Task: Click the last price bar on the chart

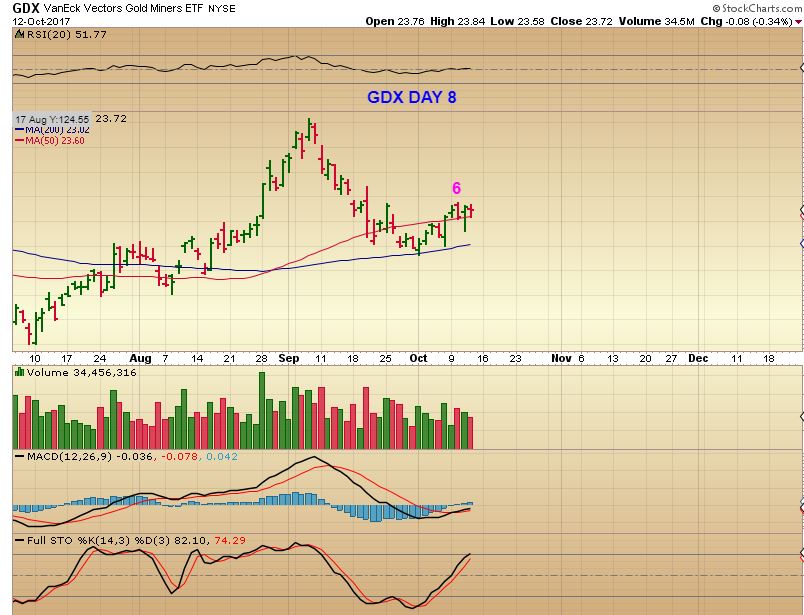Action: pyautogui.click(x=471, y=210)
